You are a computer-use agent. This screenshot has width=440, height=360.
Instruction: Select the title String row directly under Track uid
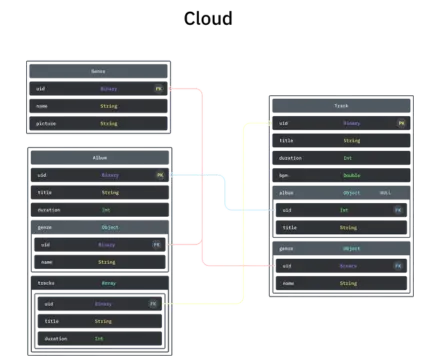pyautogui.click(x=341, y=141)
